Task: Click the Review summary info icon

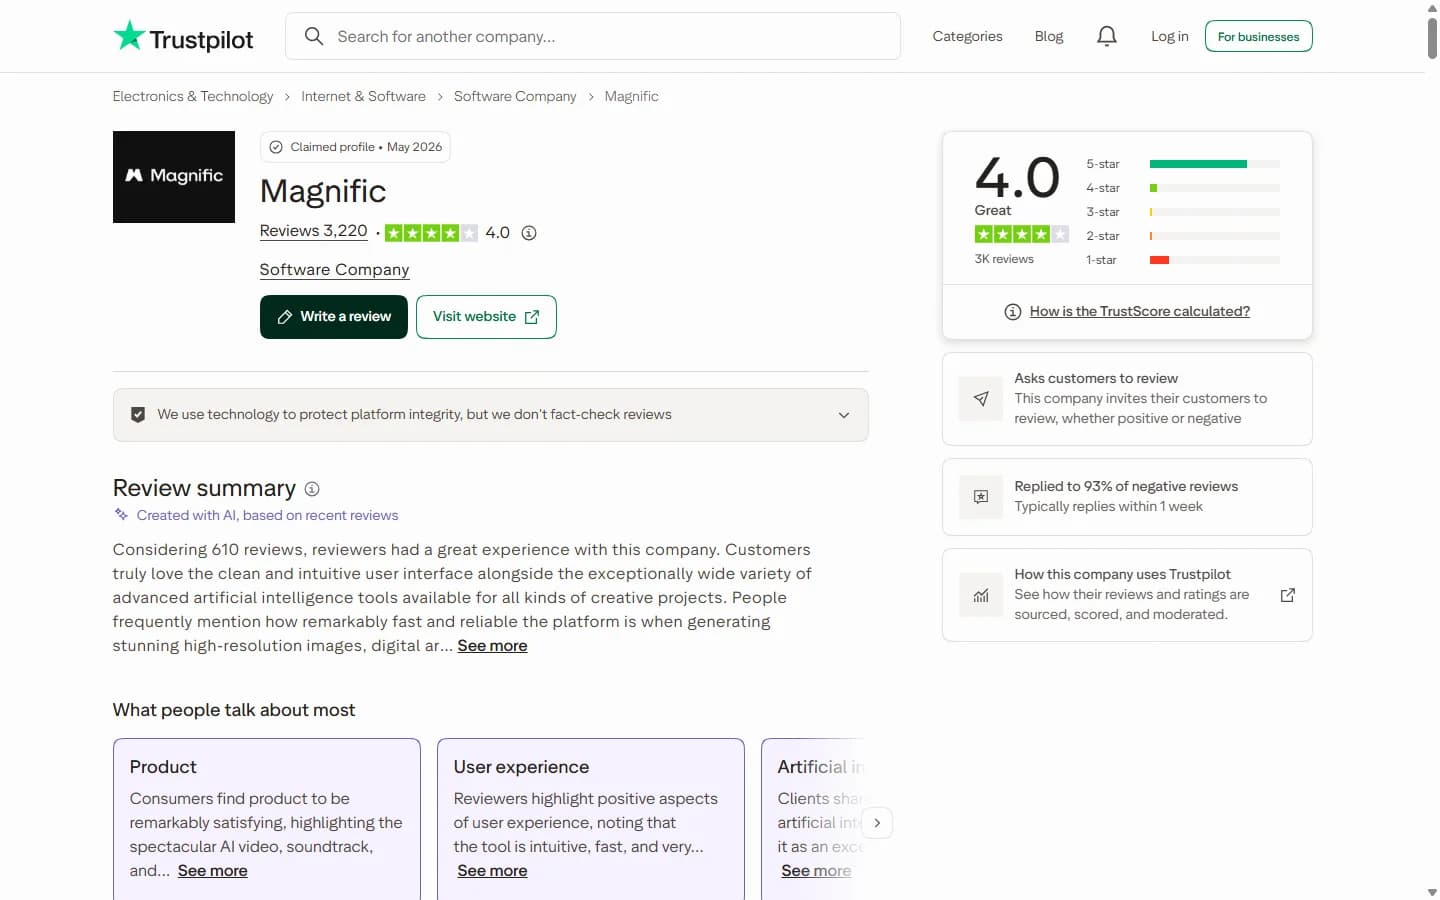Action: tap(312, 489)
